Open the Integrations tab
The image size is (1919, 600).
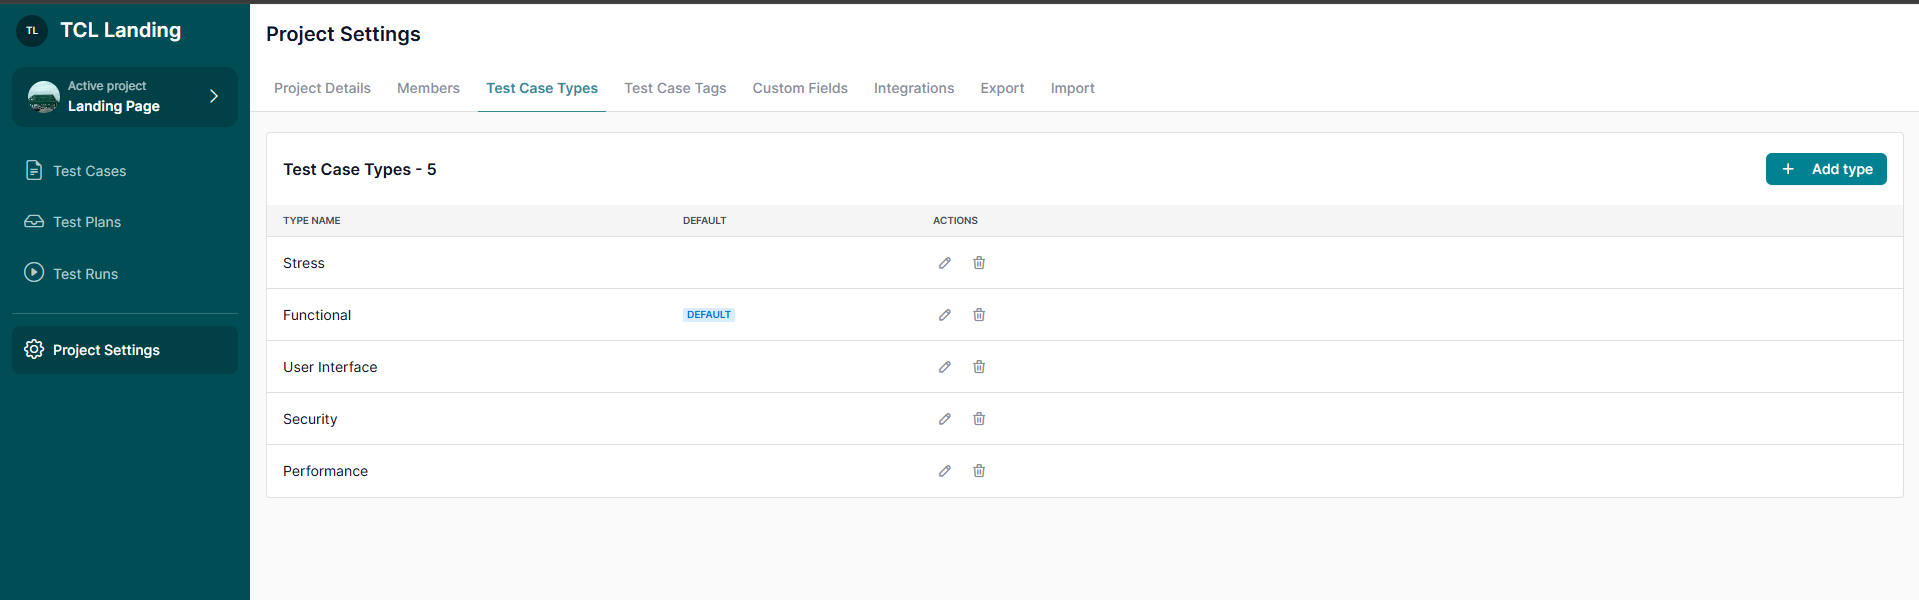(x=914, y=88)
